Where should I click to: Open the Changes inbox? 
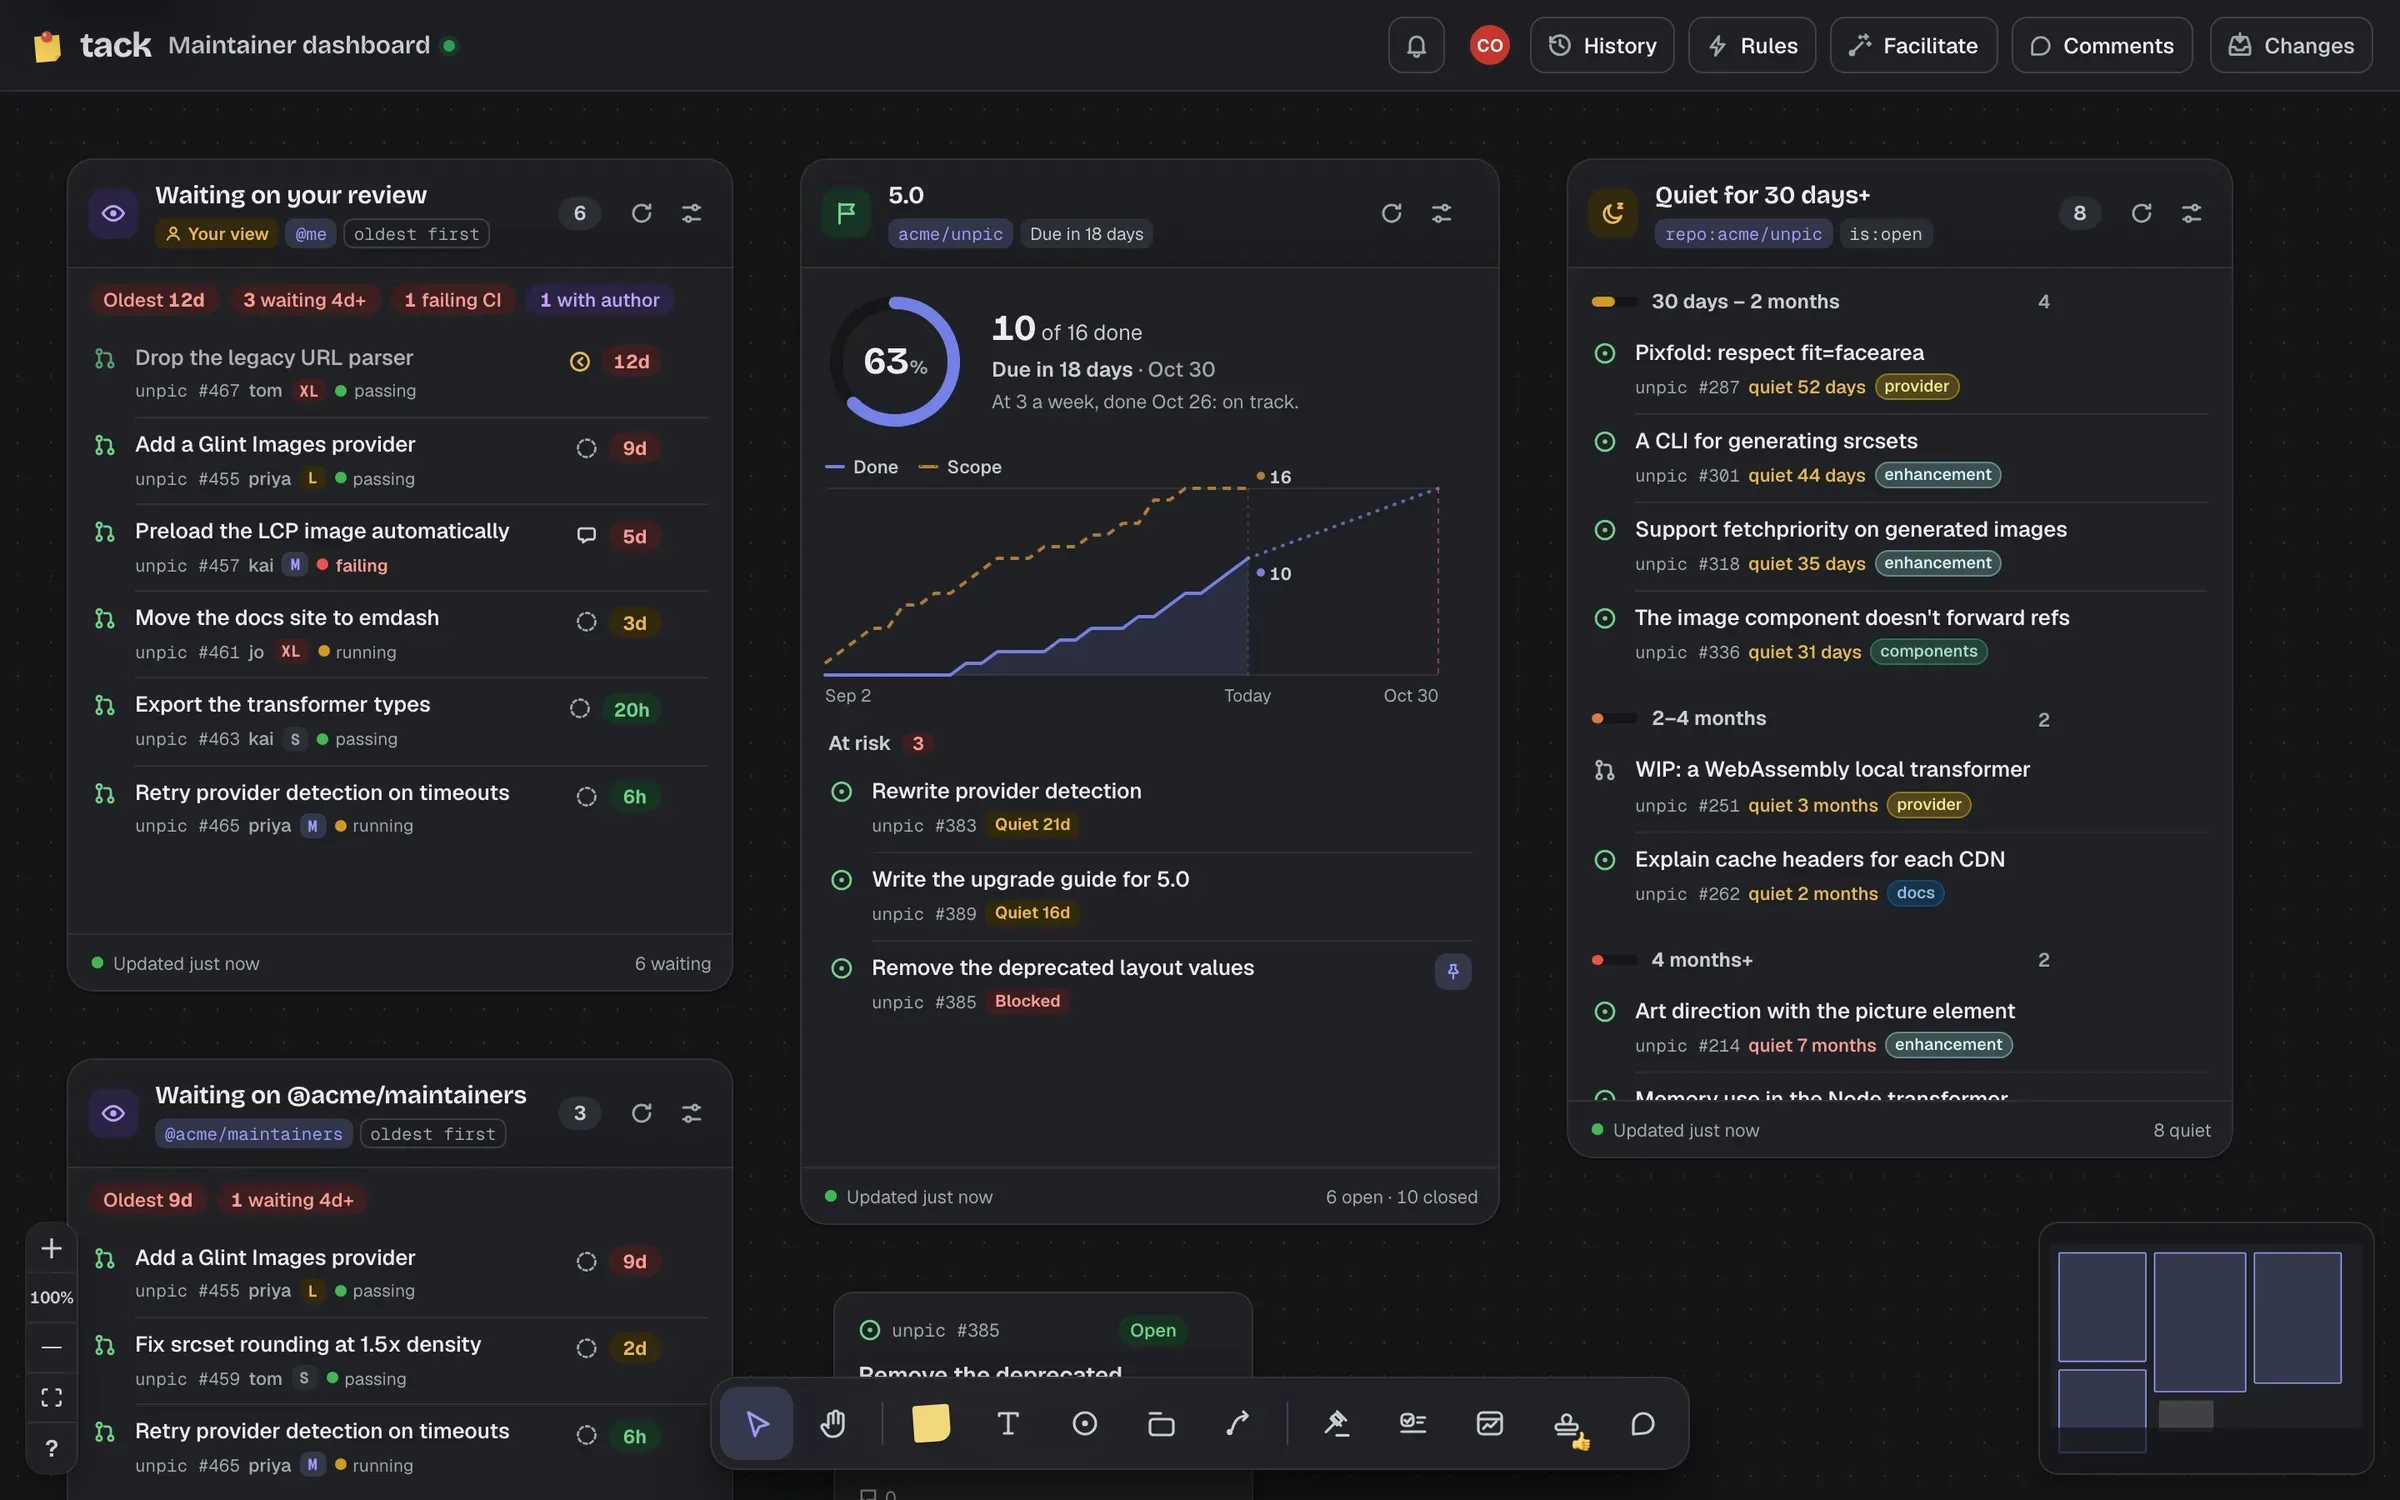2291,45
